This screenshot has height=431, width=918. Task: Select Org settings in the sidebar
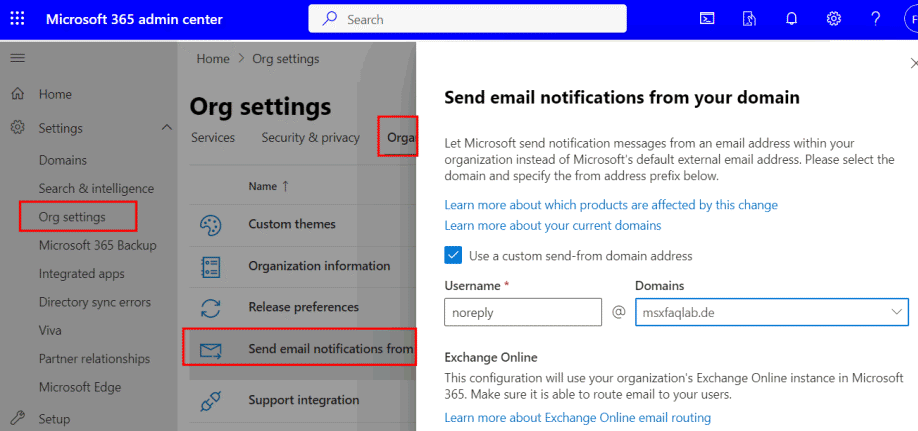coord(72,217)
